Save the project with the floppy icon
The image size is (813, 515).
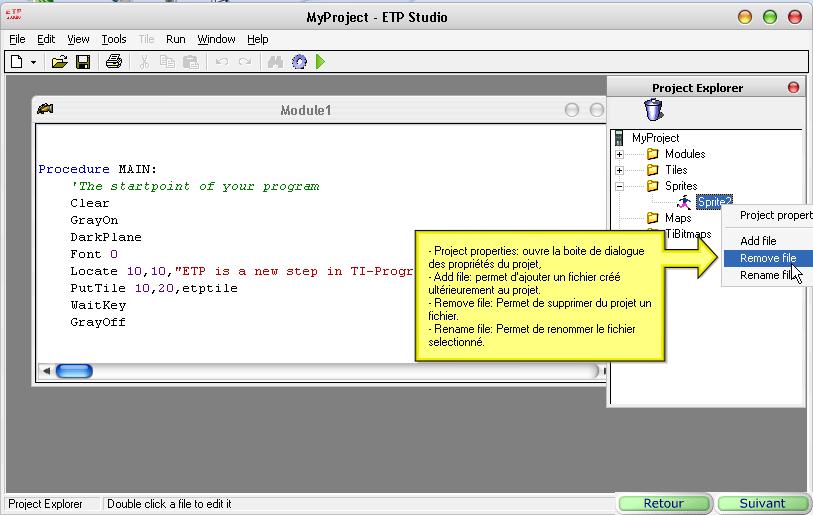[x=83, y=62]
